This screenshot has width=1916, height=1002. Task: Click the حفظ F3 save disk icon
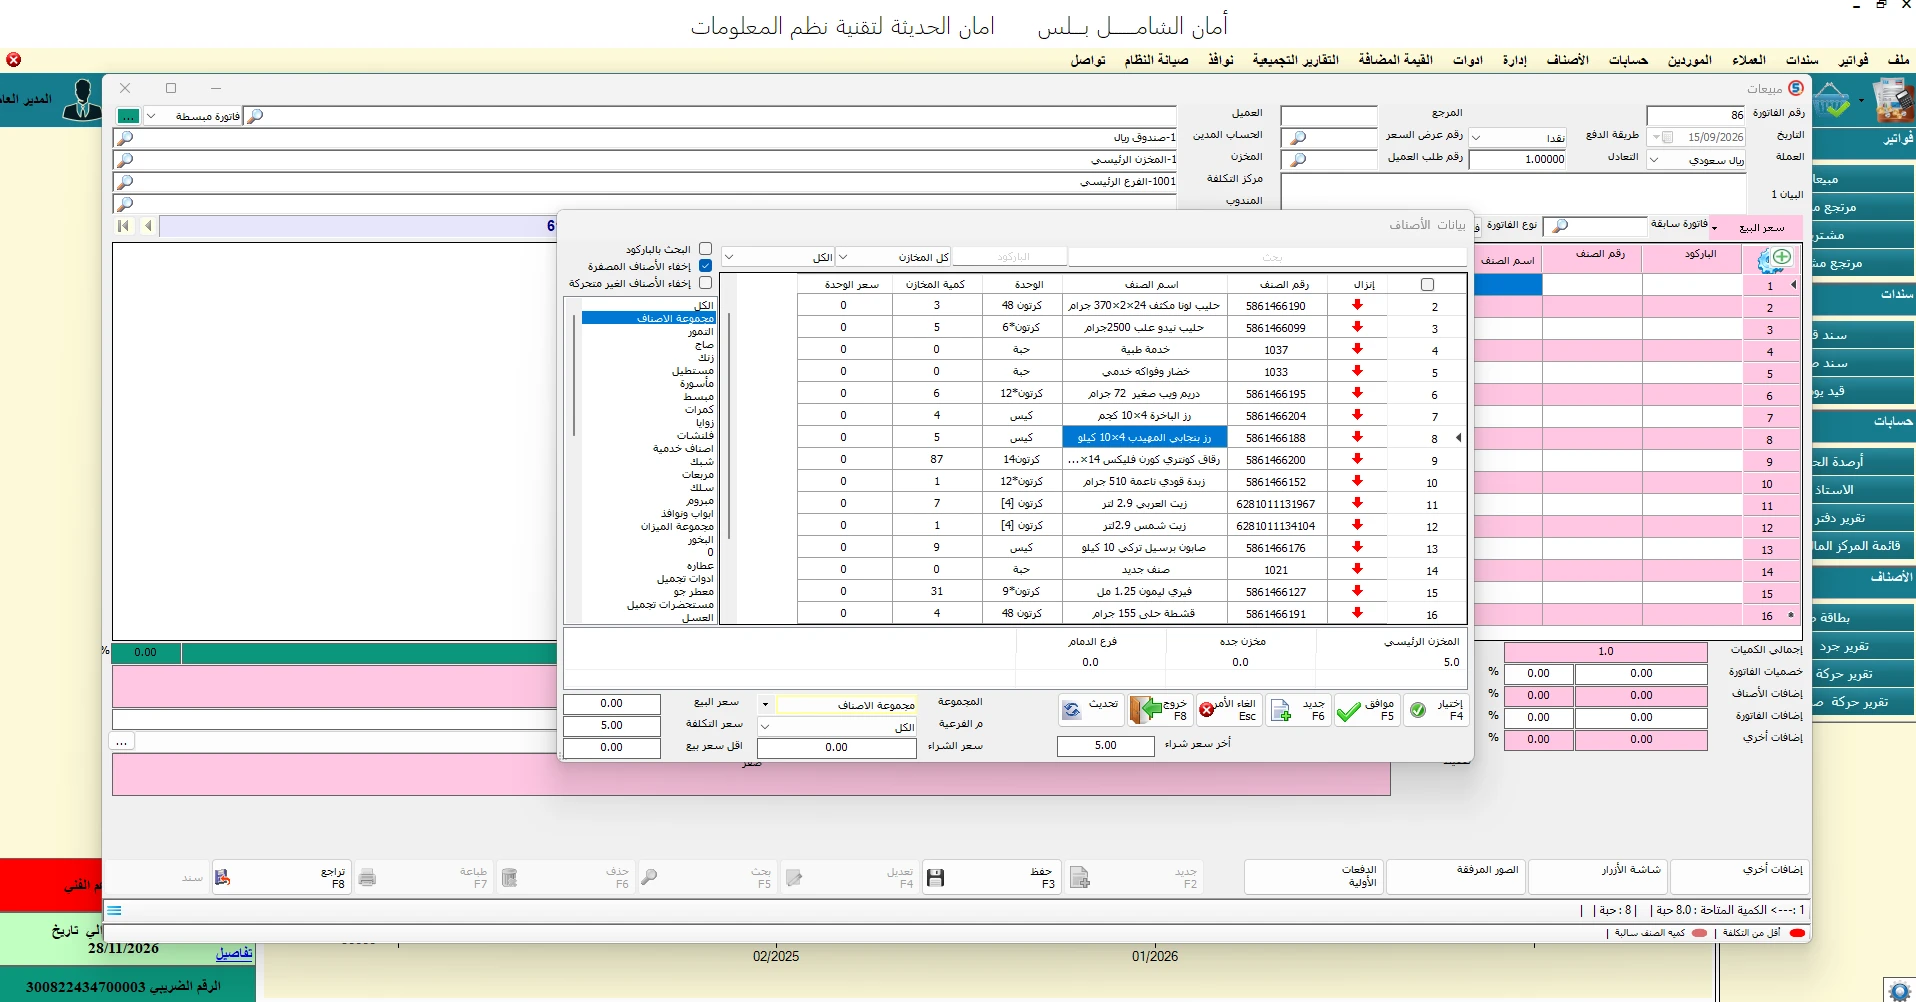(x=936, y=878)
